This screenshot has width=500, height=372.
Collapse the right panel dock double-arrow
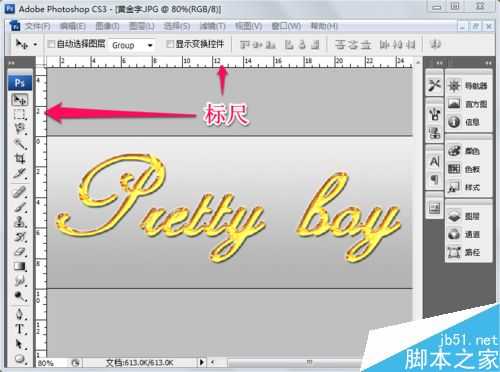pos(488,62)
